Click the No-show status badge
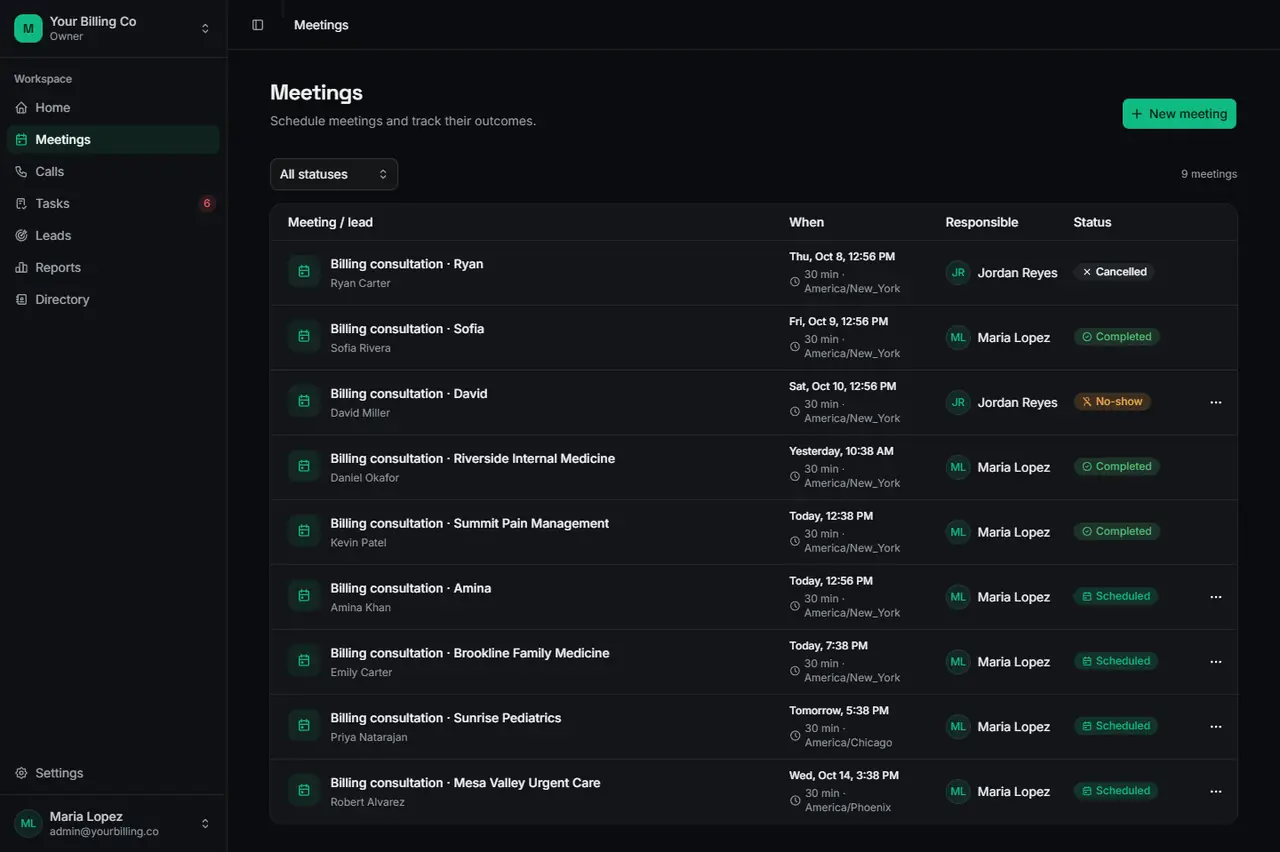 [x=1112, y=402]
